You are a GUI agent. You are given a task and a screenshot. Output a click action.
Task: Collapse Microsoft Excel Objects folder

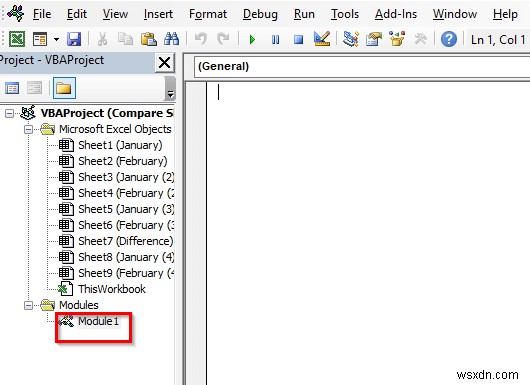29,129
